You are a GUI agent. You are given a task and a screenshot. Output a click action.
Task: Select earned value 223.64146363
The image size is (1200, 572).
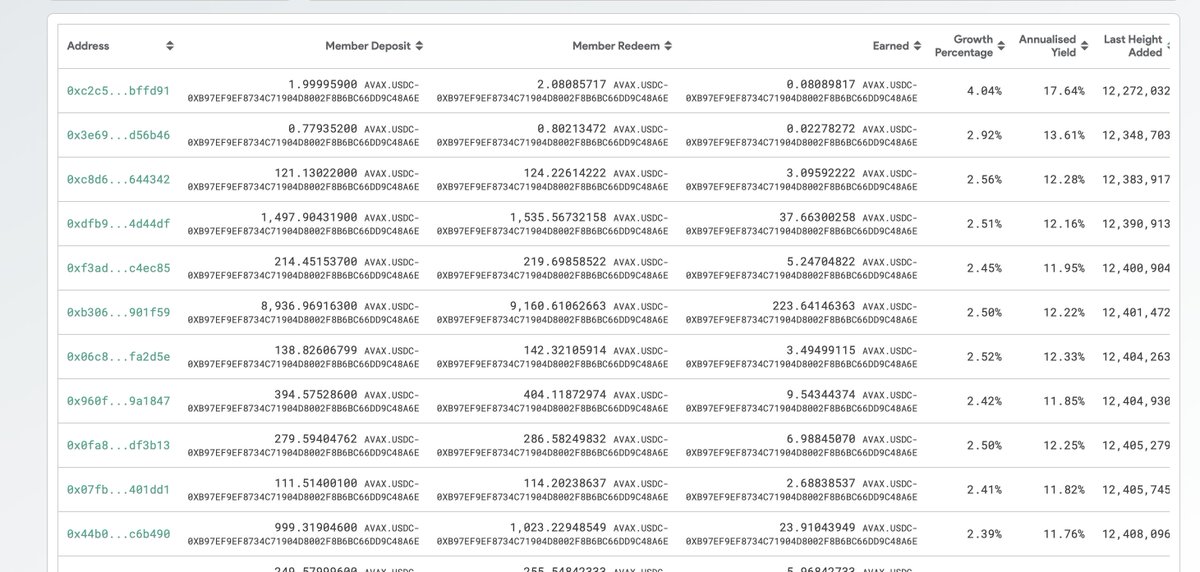[x=812, y=306]
